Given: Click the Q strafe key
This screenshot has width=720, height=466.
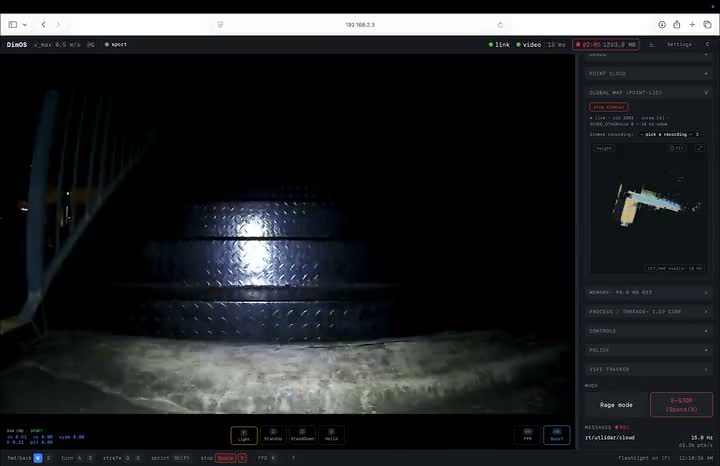Looking at the screenshot, I should tap(127, 458).
